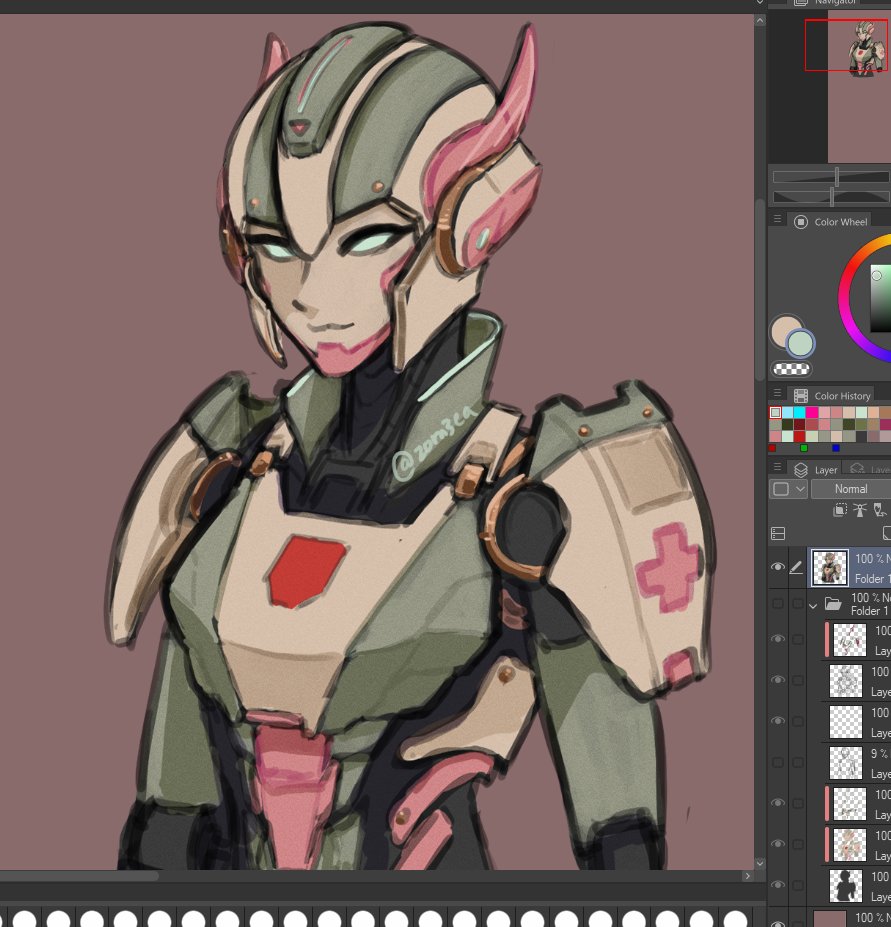
Task: Open the palette color dropdown beside Normal
Action: [788, 489]
